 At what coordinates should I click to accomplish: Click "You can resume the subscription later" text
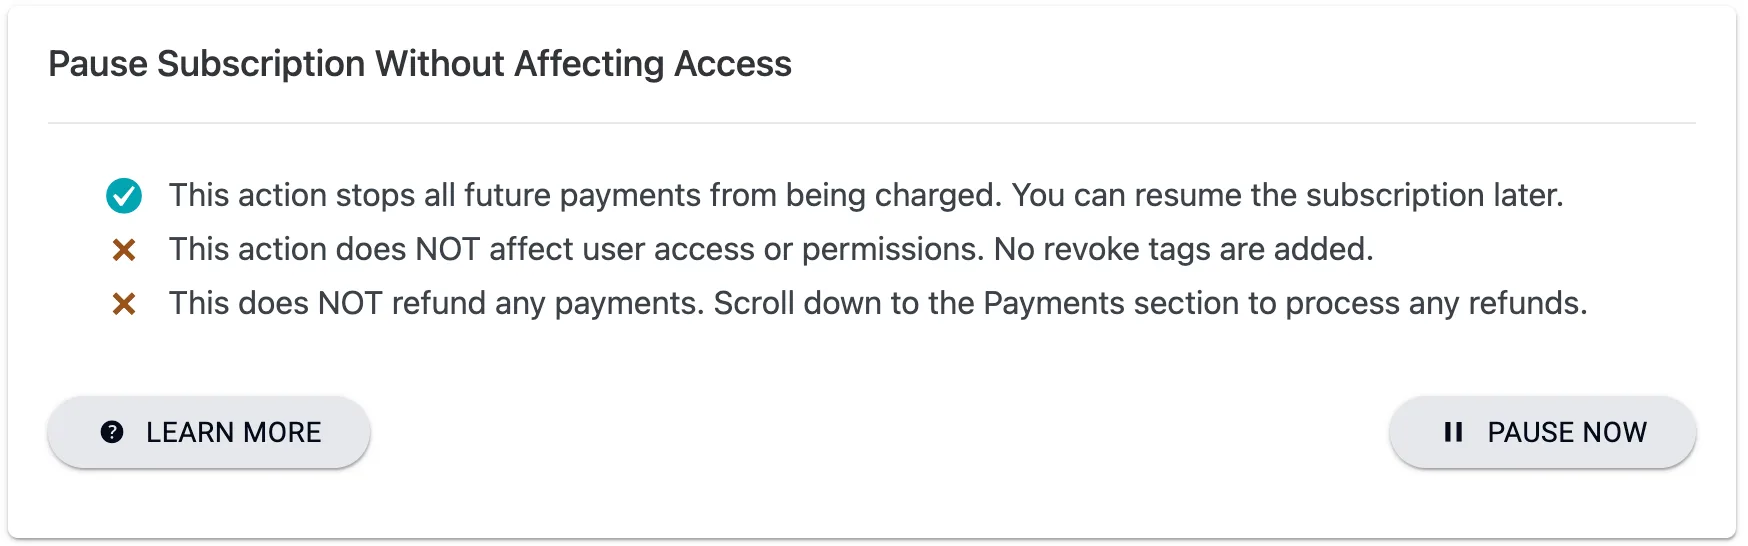pyautogui.click(x=1287, y=195)
